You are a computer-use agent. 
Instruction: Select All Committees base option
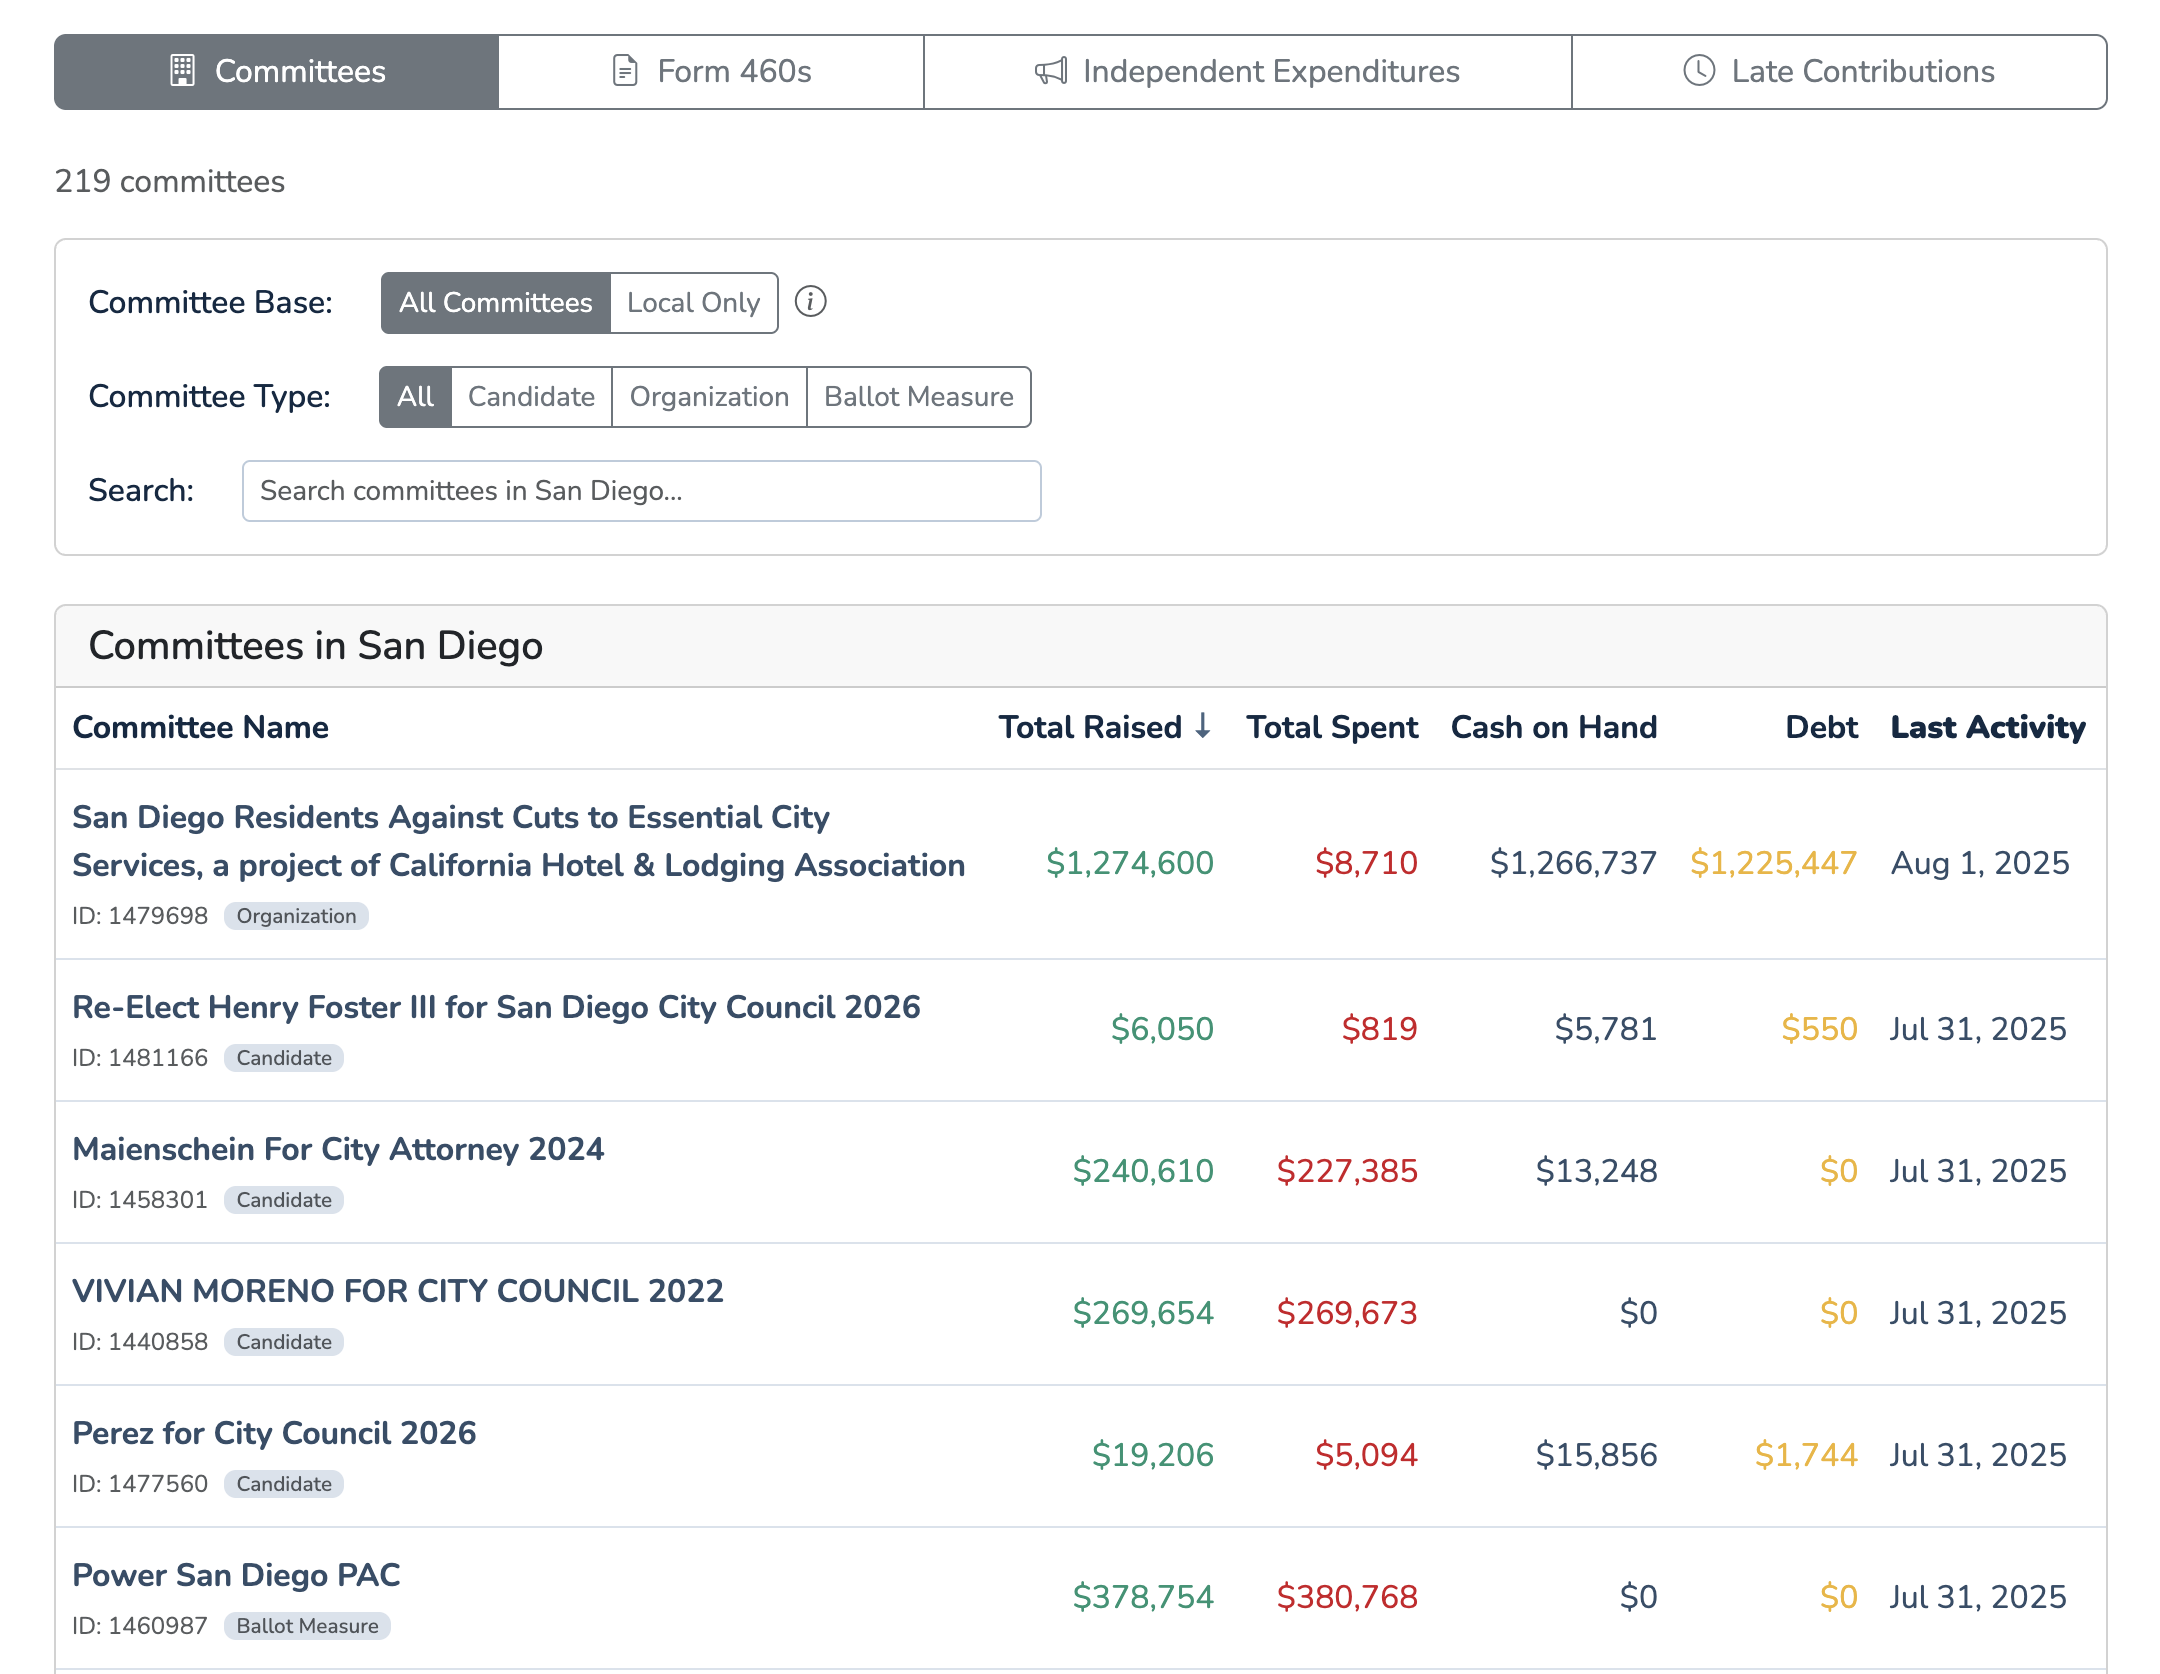tap(496, 303)
